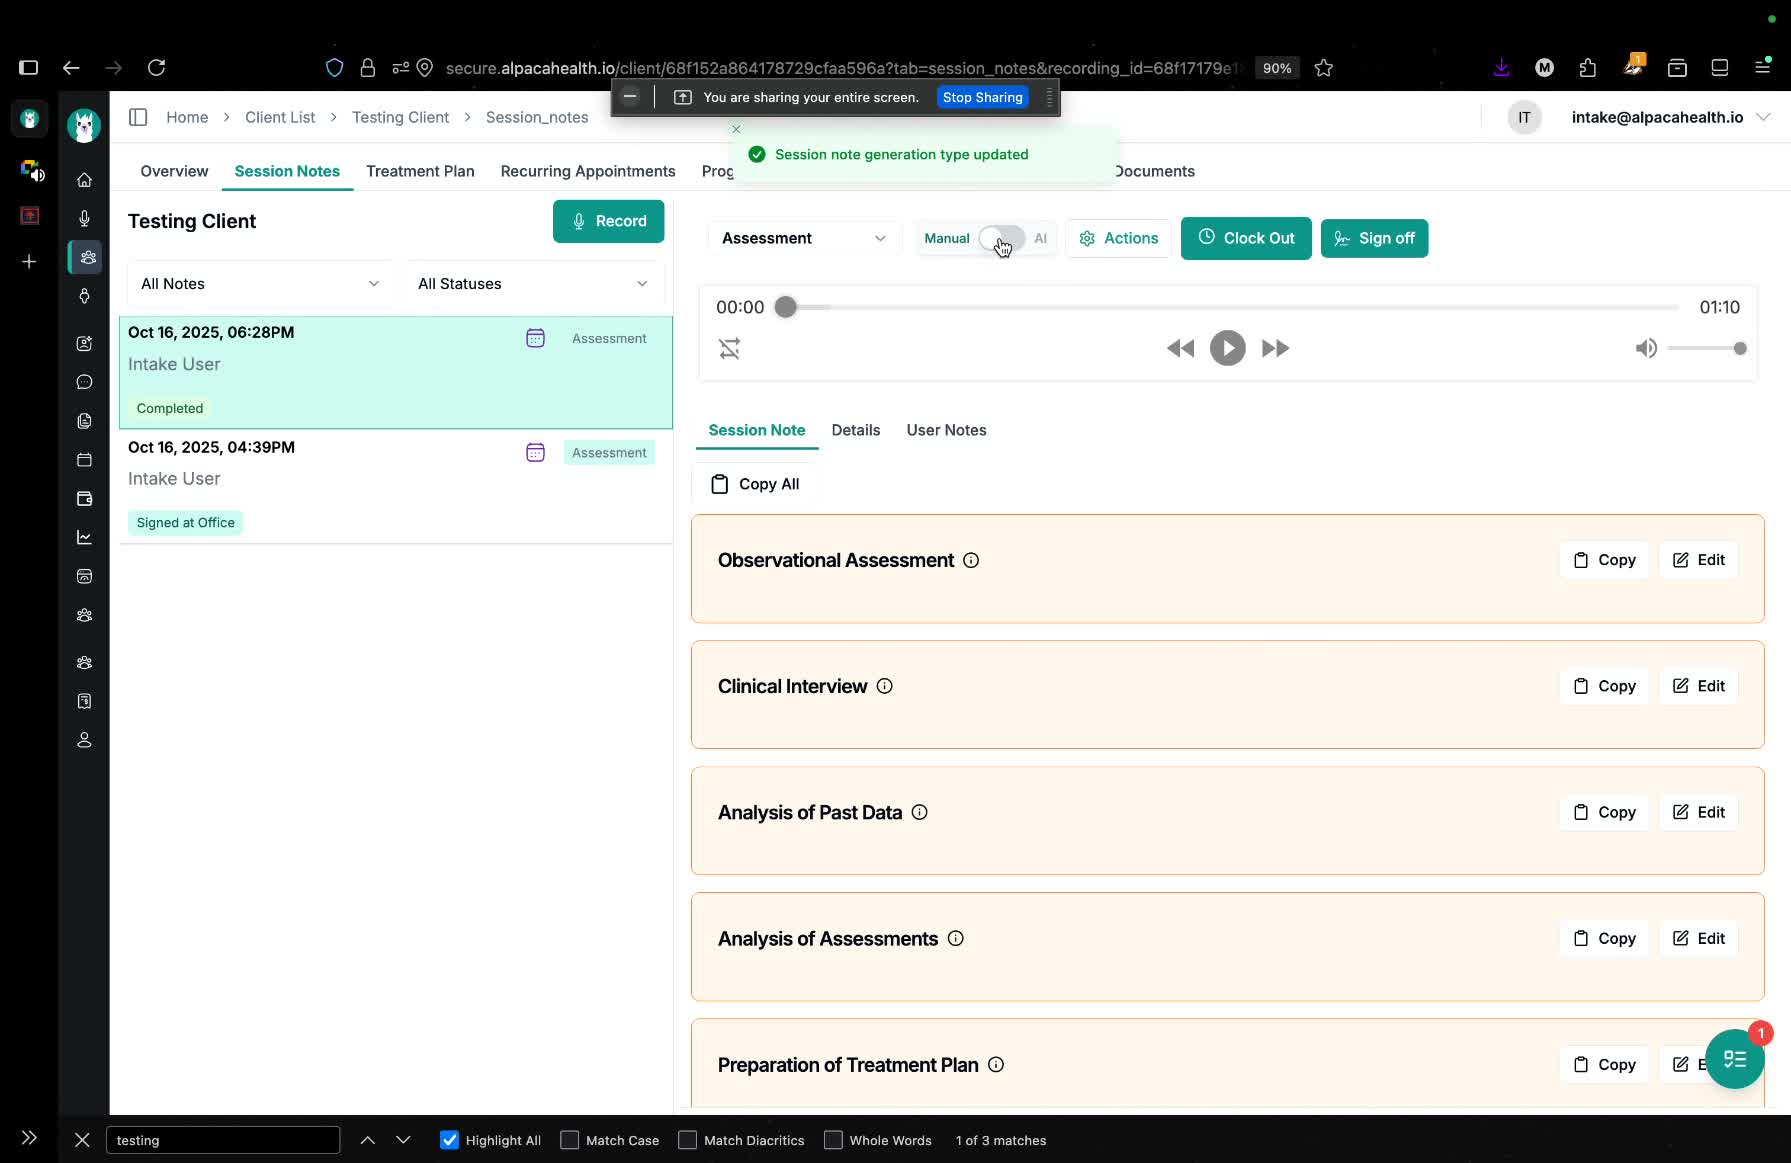Edit the Clinical Interview section
Viewport: 1791px width, 1163px height.
(x=1698, y=686)
